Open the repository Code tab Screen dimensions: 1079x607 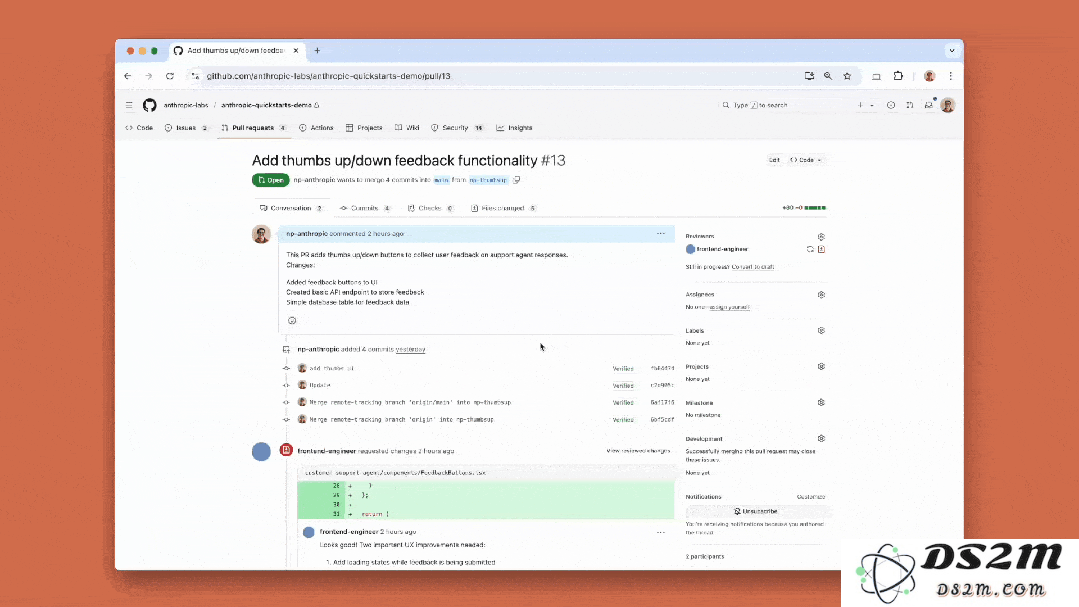pyautogui.click(x=139, y=128)
